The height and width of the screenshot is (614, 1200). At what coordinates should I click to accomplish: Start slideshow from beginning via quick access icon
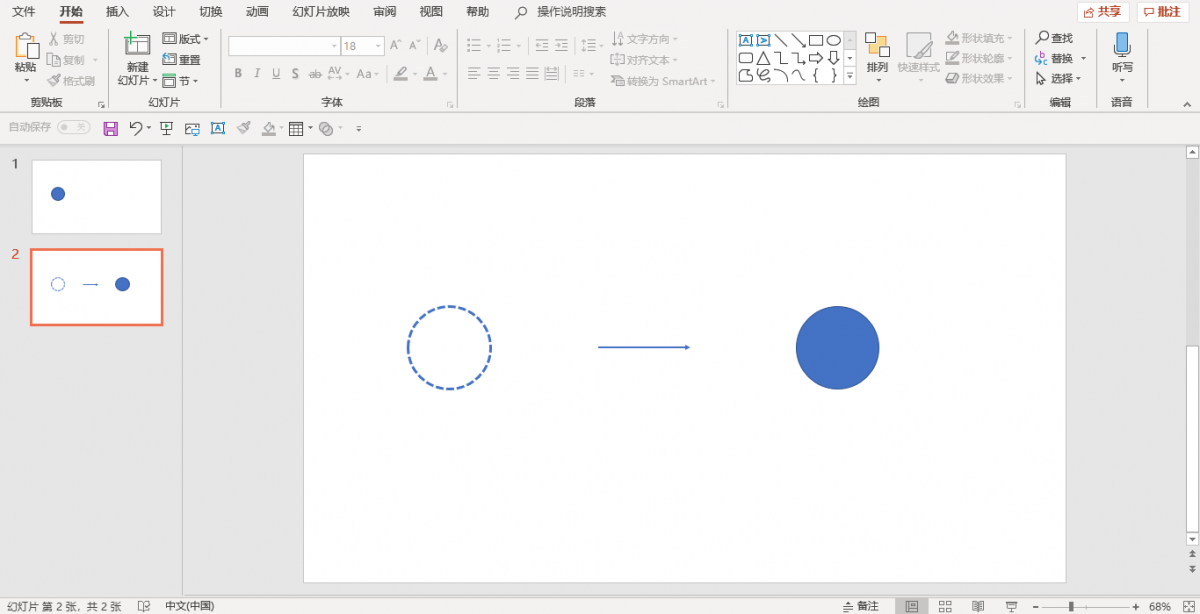pyautogui.click(x=167, y=128)
